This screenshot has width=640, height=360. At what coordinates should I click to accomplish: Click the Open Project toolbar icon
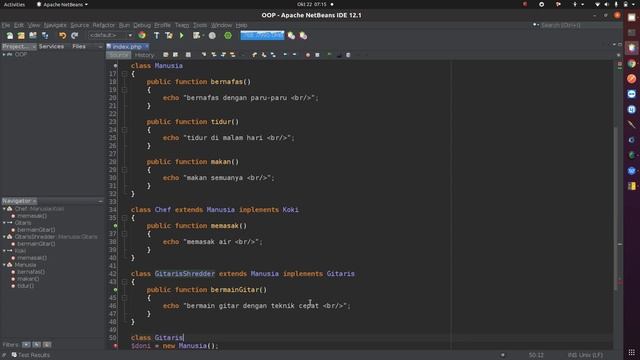33,36
